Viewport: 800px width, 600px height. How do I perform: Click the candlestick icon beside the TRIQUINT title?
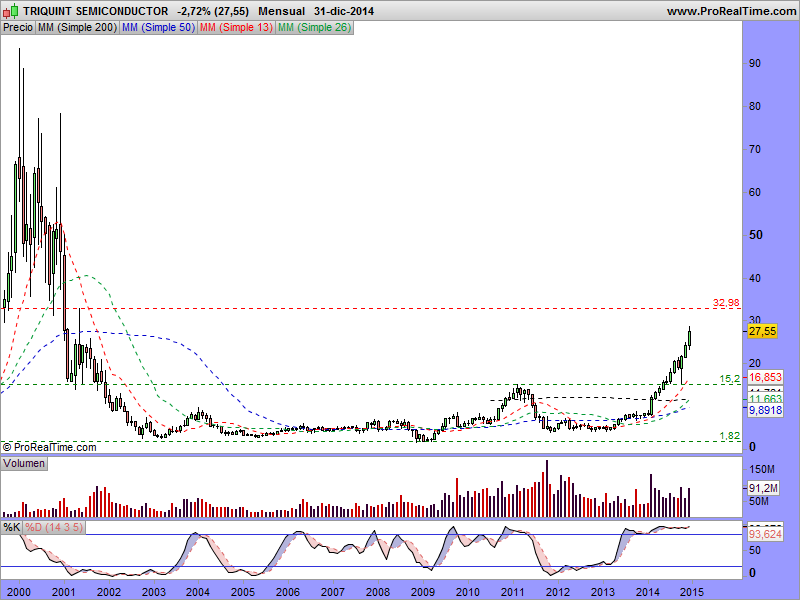[x=10, y=10]
